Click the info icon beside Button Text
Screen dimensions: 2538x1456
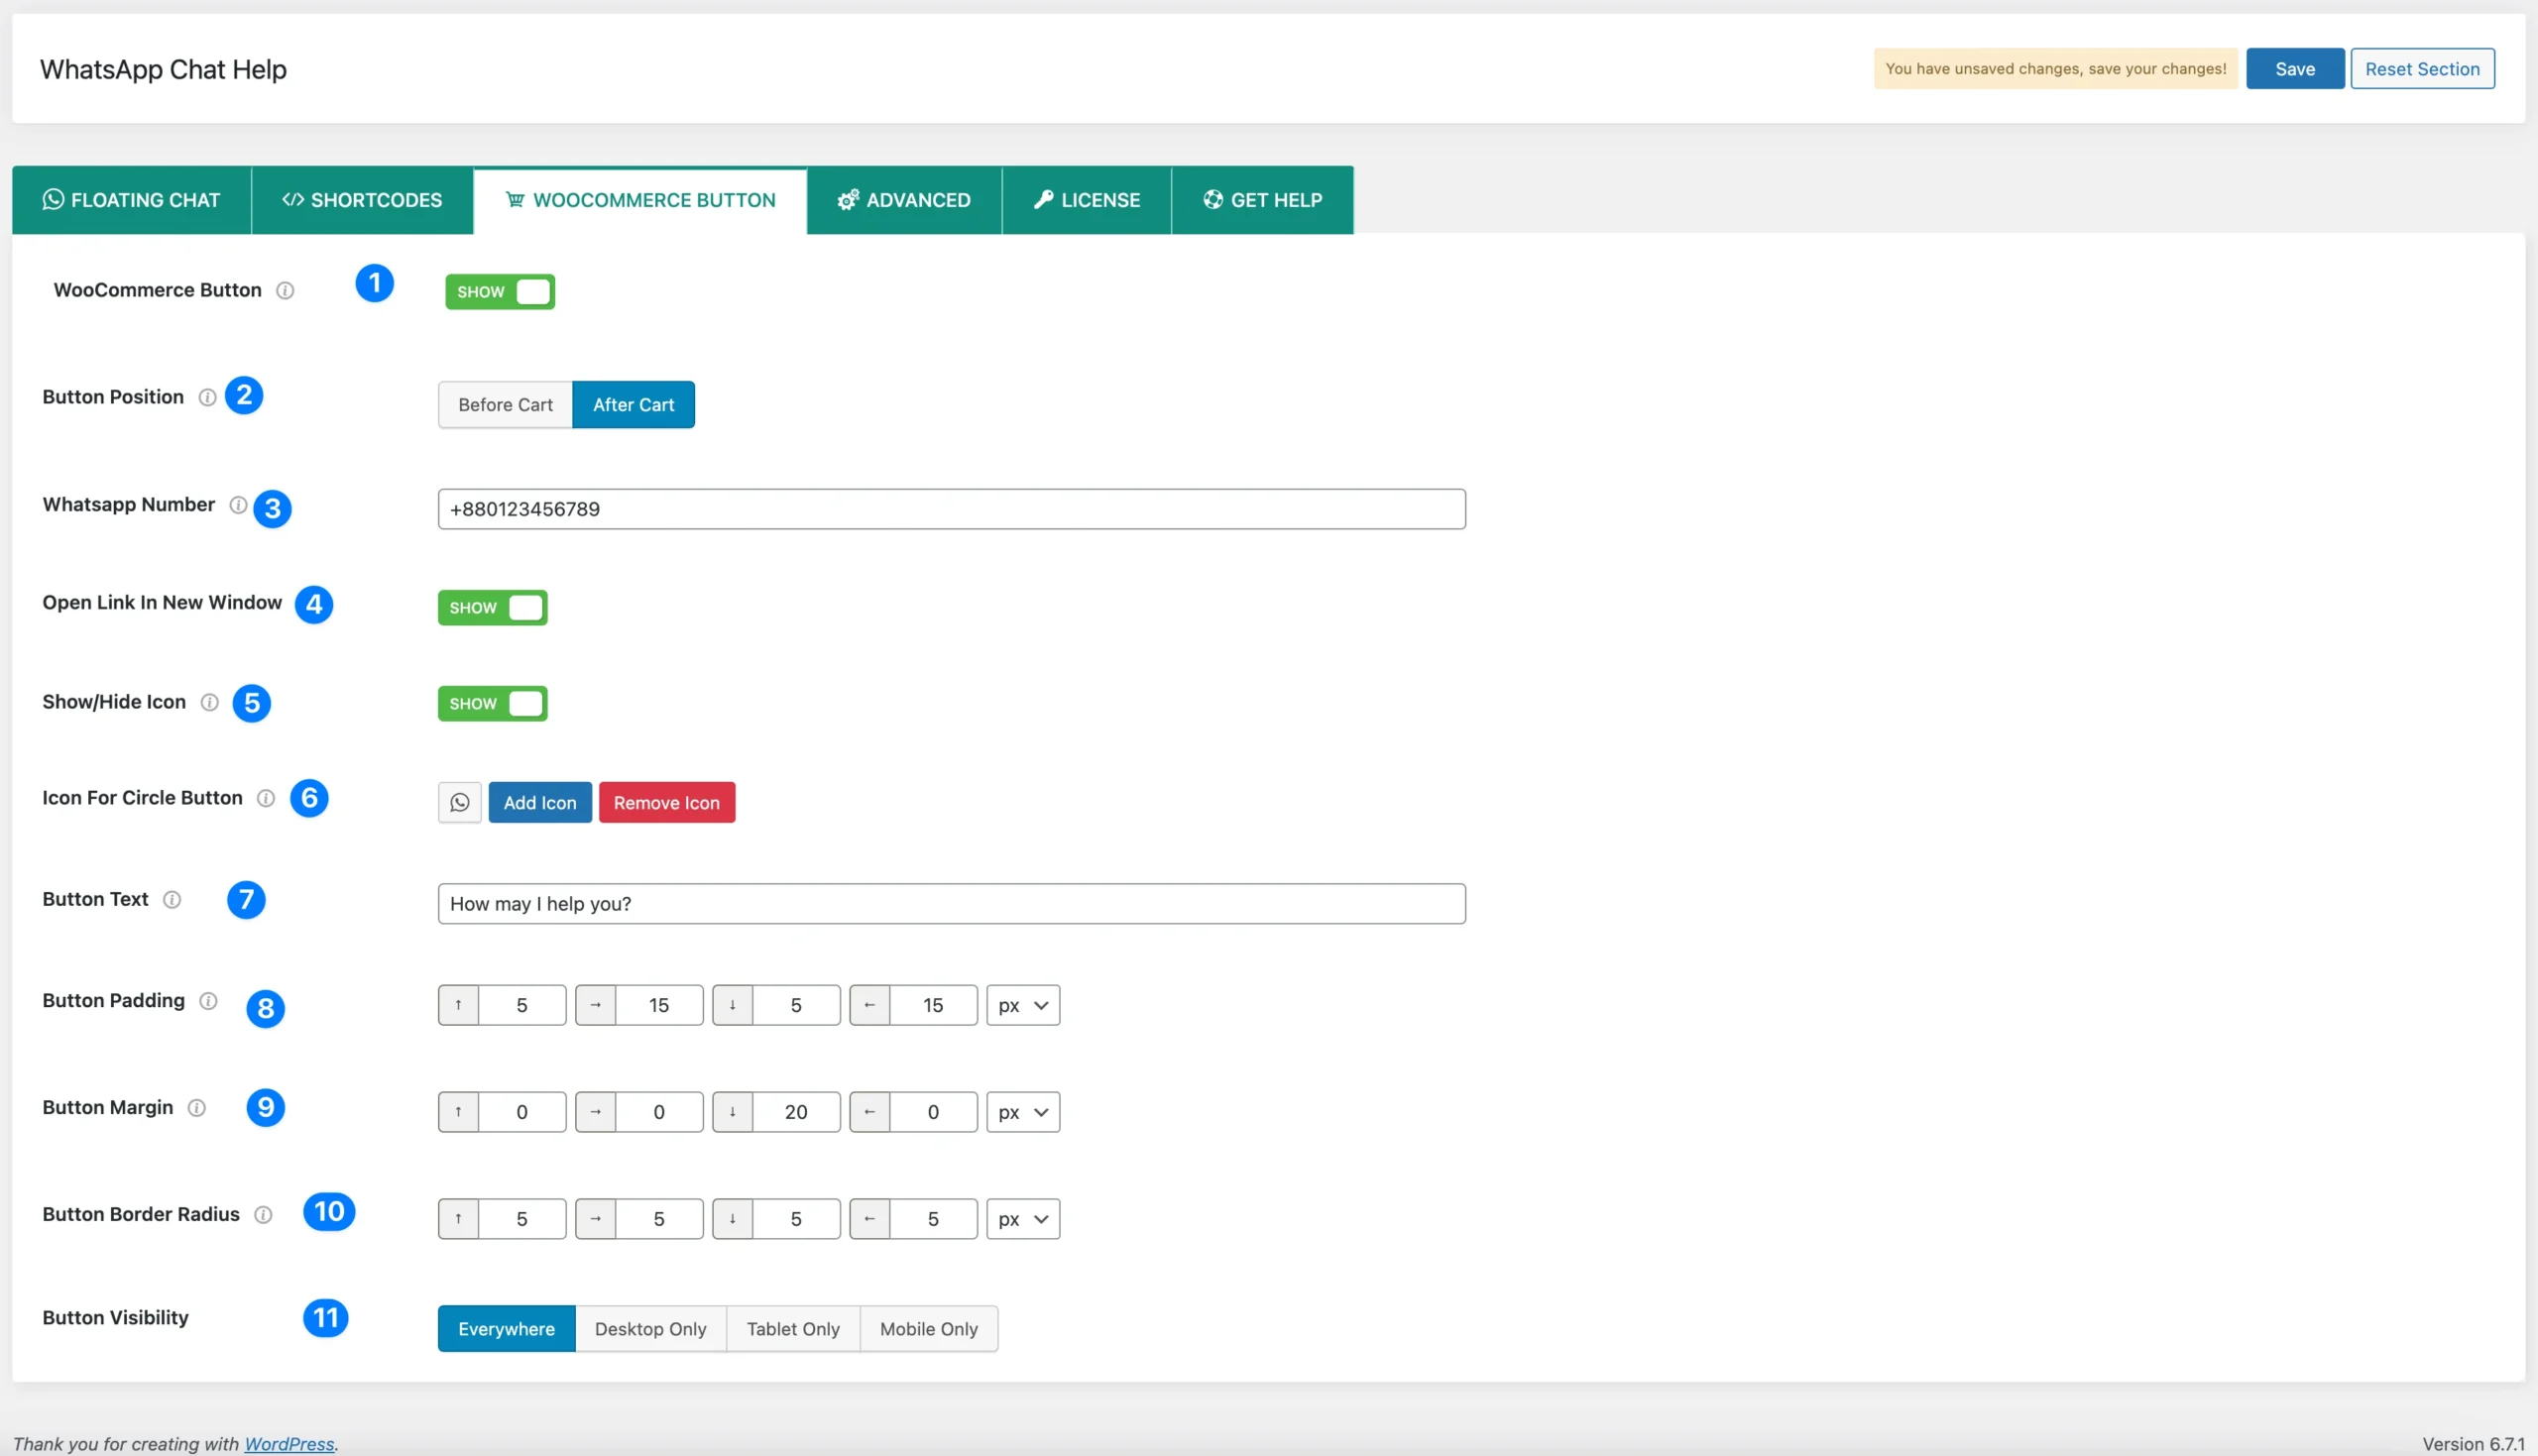(x=172, y=900)
